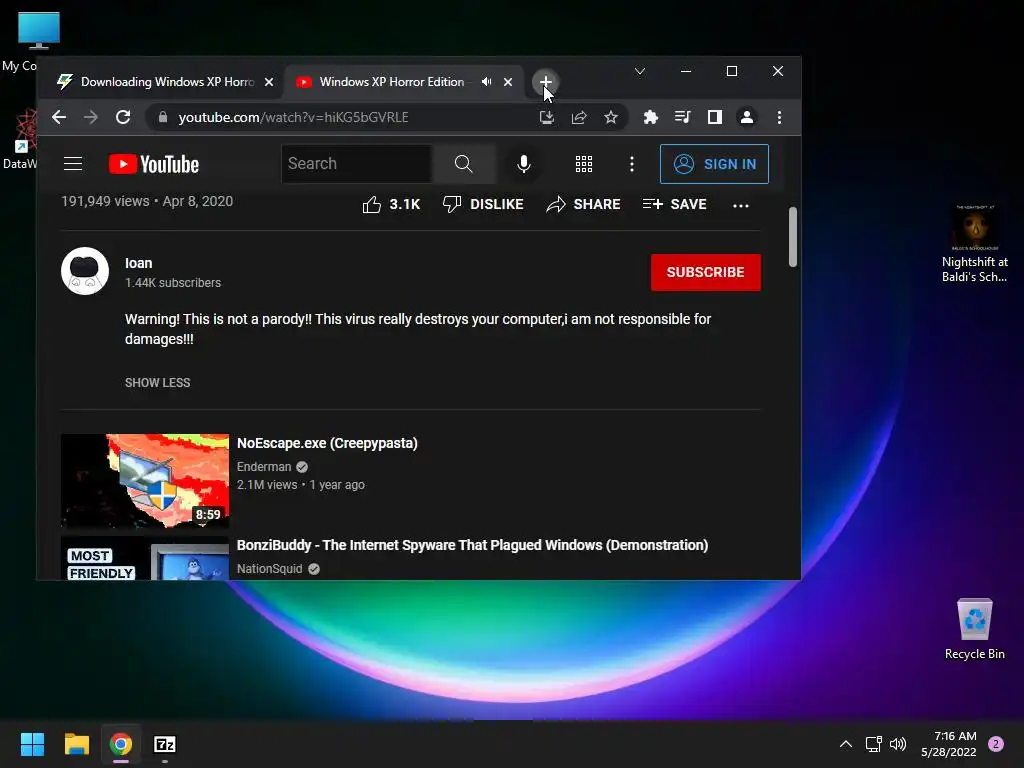
Task: Click the BonziBuddy MOST FRIENDLY thumbnail
Action: (145, 558)
